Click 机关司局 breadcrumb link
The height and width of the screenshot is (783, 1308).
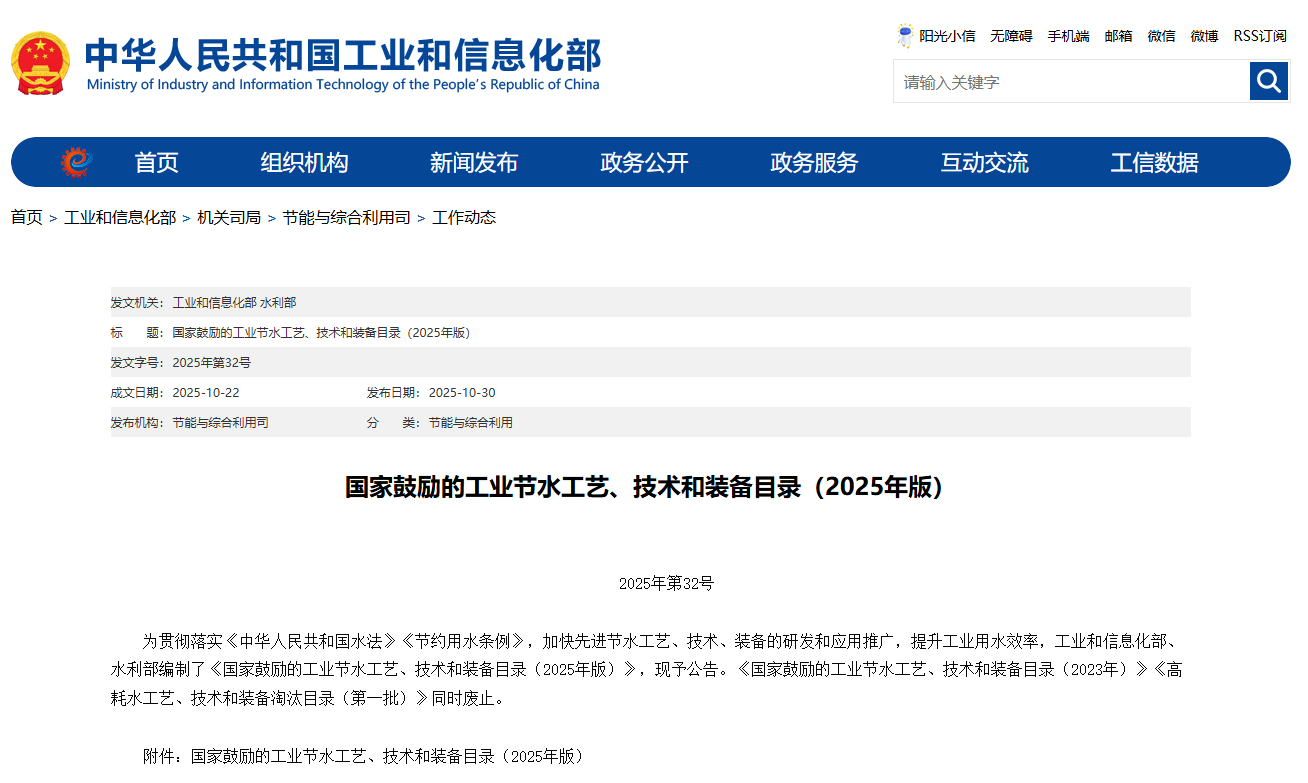(229, 218)
